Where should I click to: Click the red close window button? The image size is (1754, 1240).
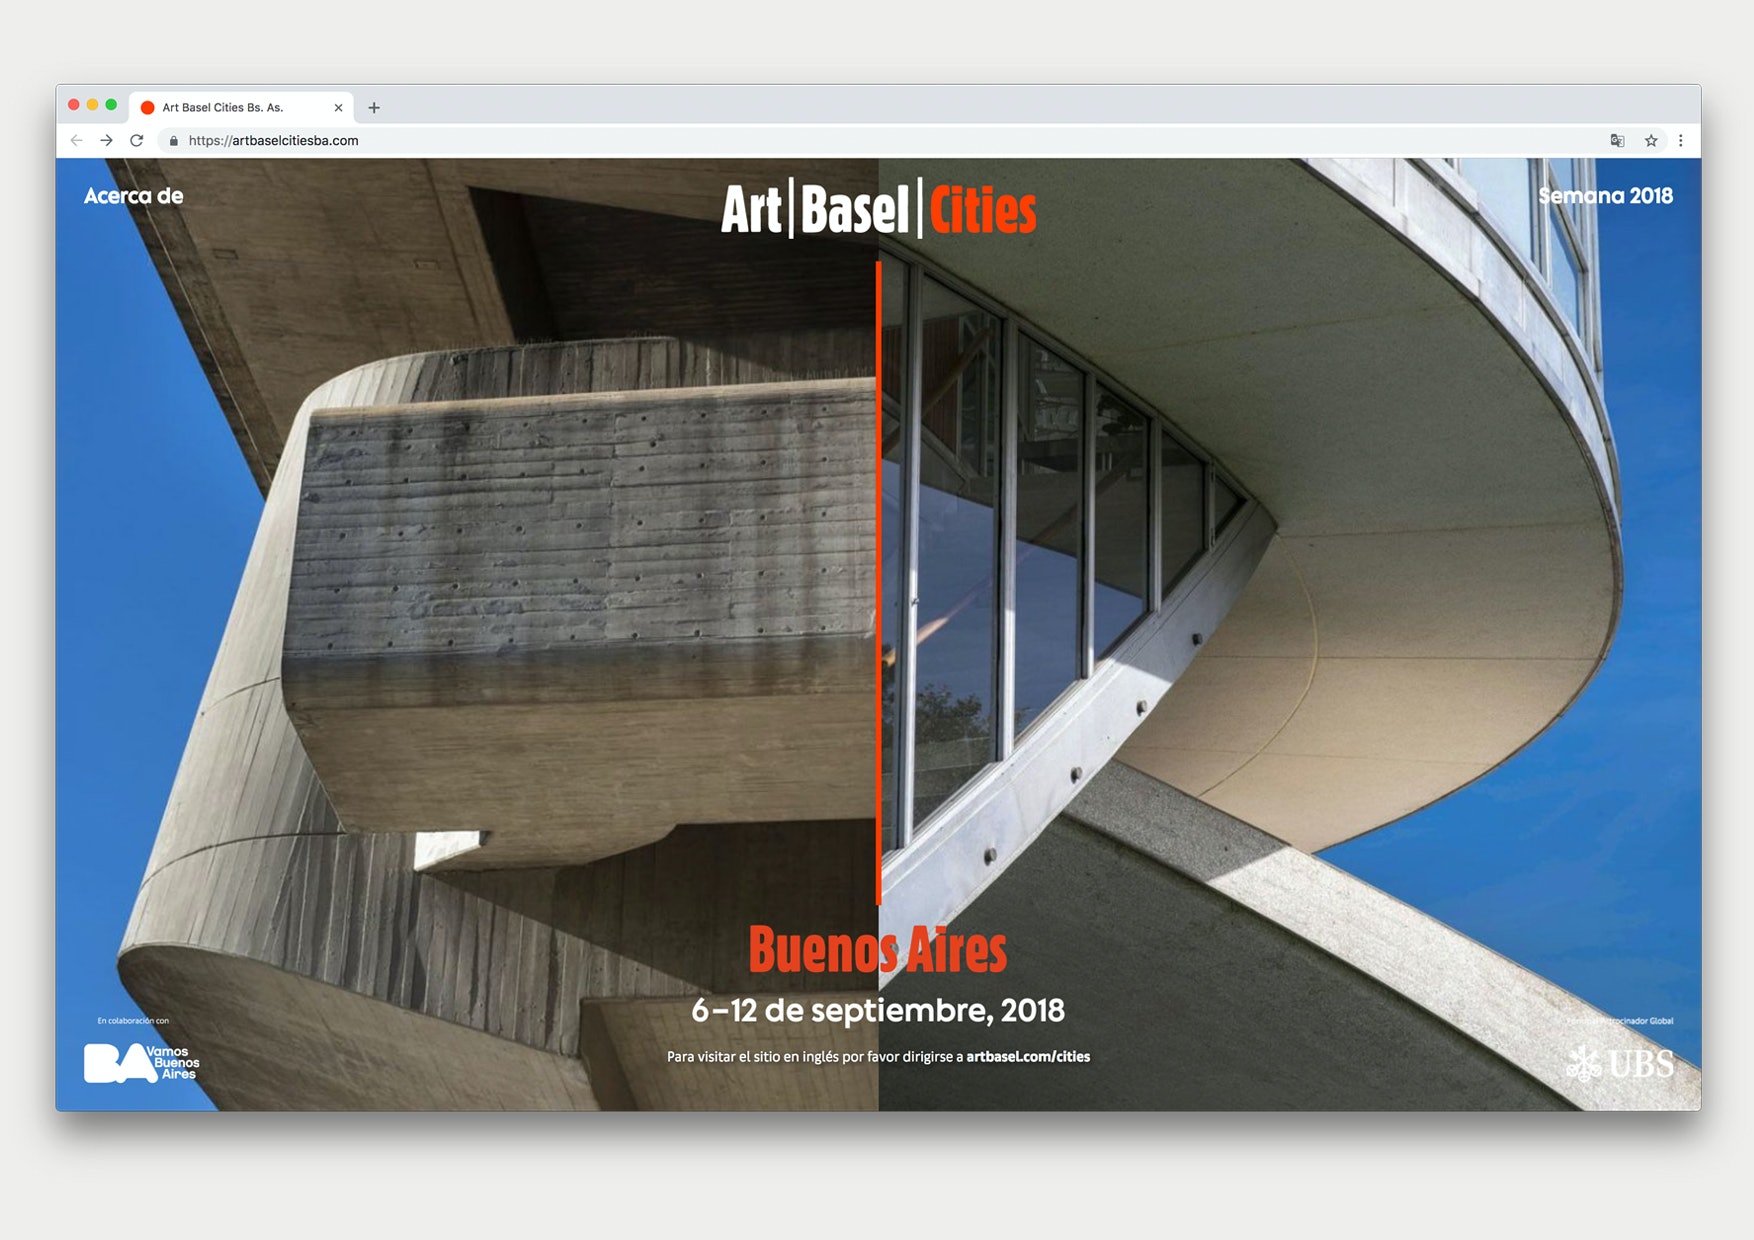point(74,105)
